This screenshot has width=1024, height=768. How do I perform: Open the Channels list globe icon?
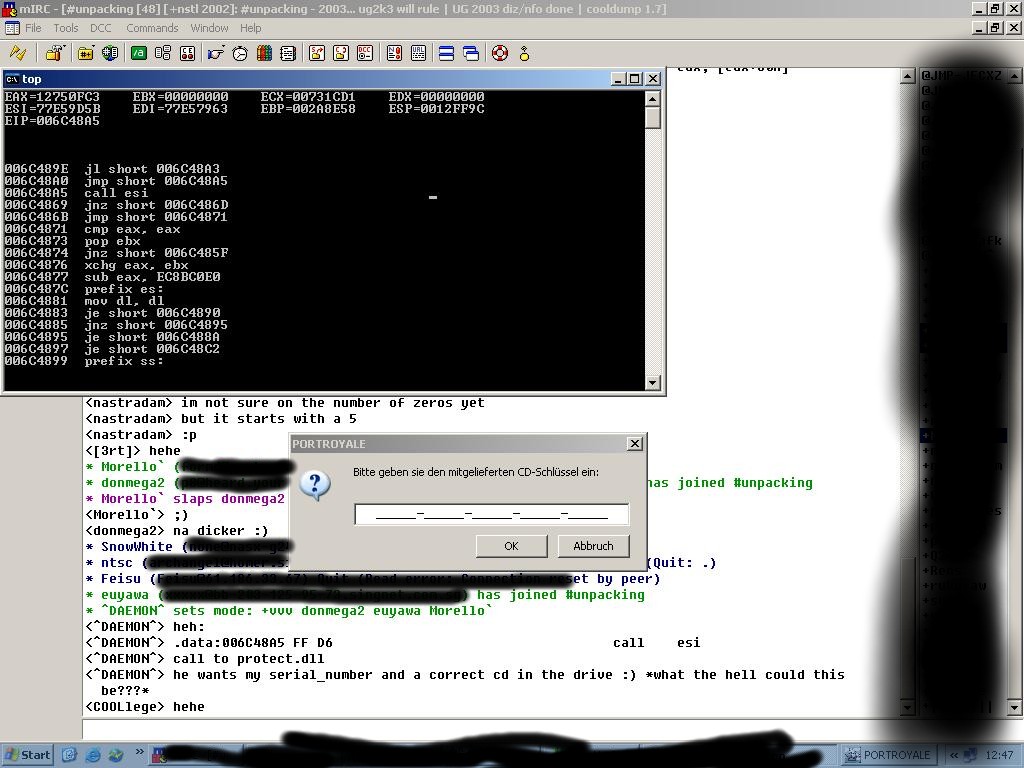(x=110, y=53)
